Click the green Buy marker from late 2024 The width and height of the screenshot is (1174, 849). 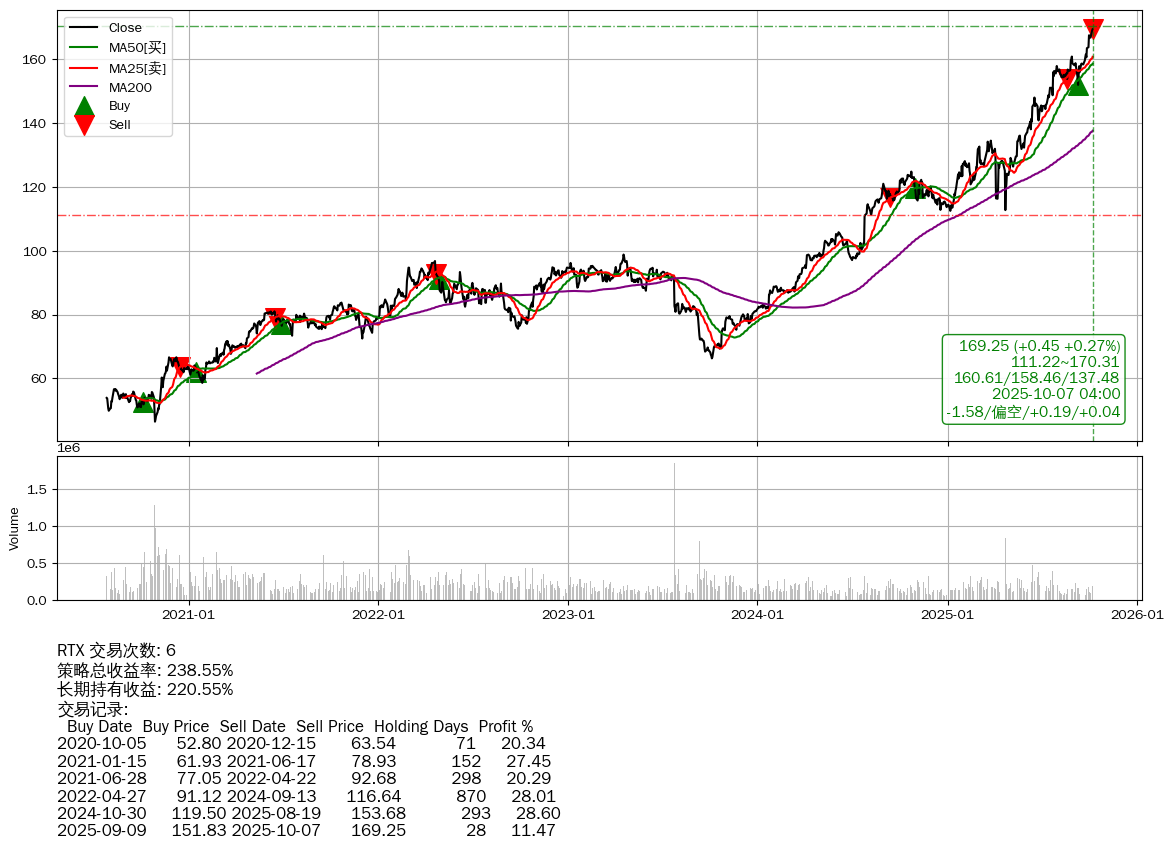tap(914, 189)
